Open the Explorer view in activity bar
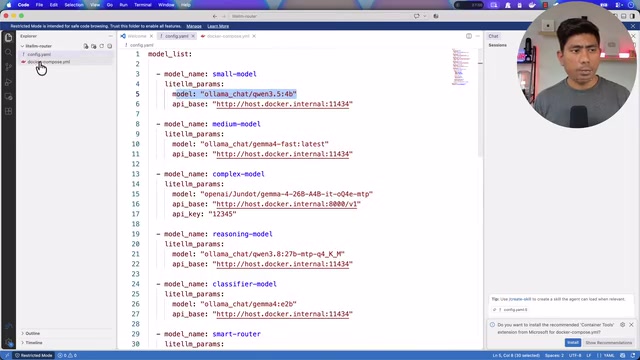Screen dimensions: 640x360 click(x=8, y=38)
